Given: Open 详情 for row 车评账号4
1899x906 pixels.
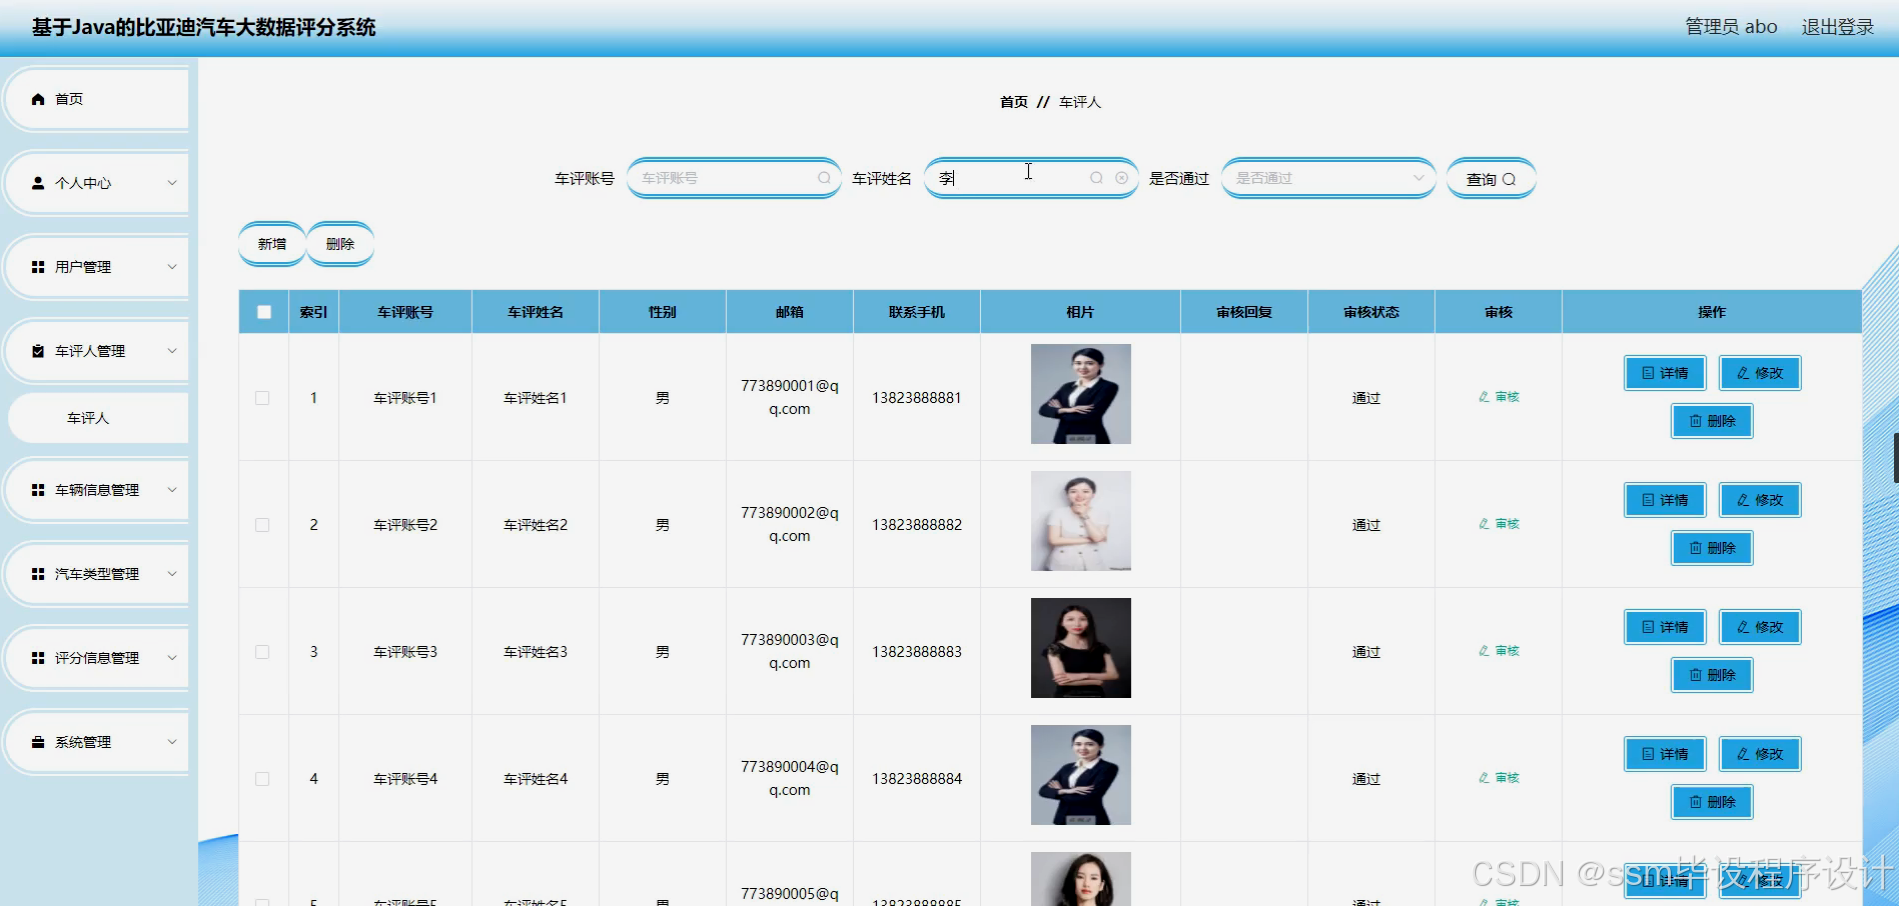Looking at the screenshot, I should coord(1665,754).
